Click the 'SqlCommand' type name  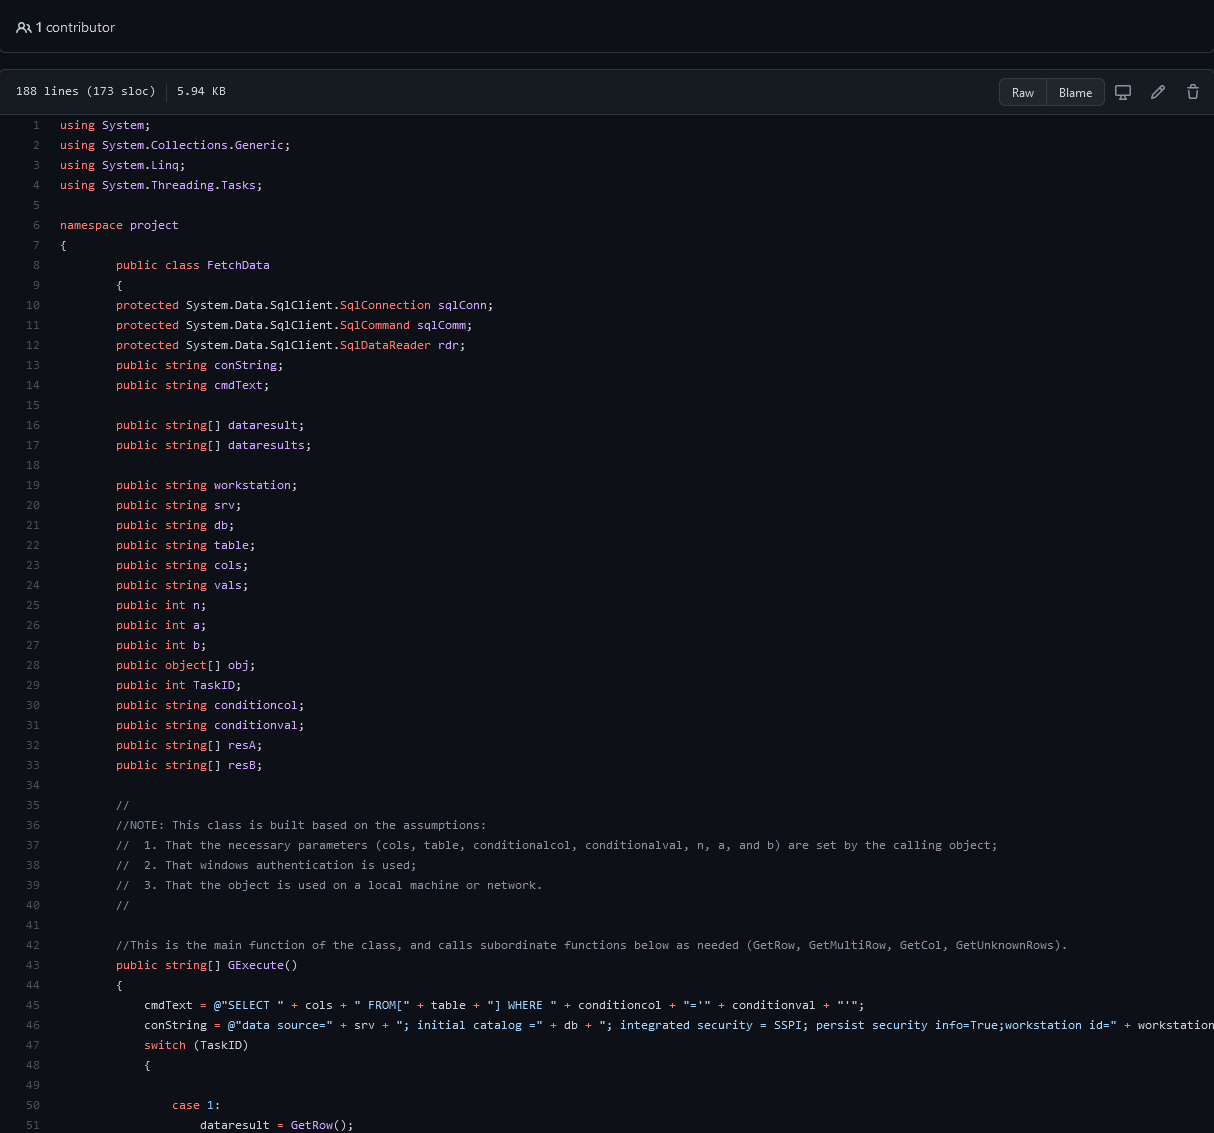pyautogui.click(x=375, y=325)
